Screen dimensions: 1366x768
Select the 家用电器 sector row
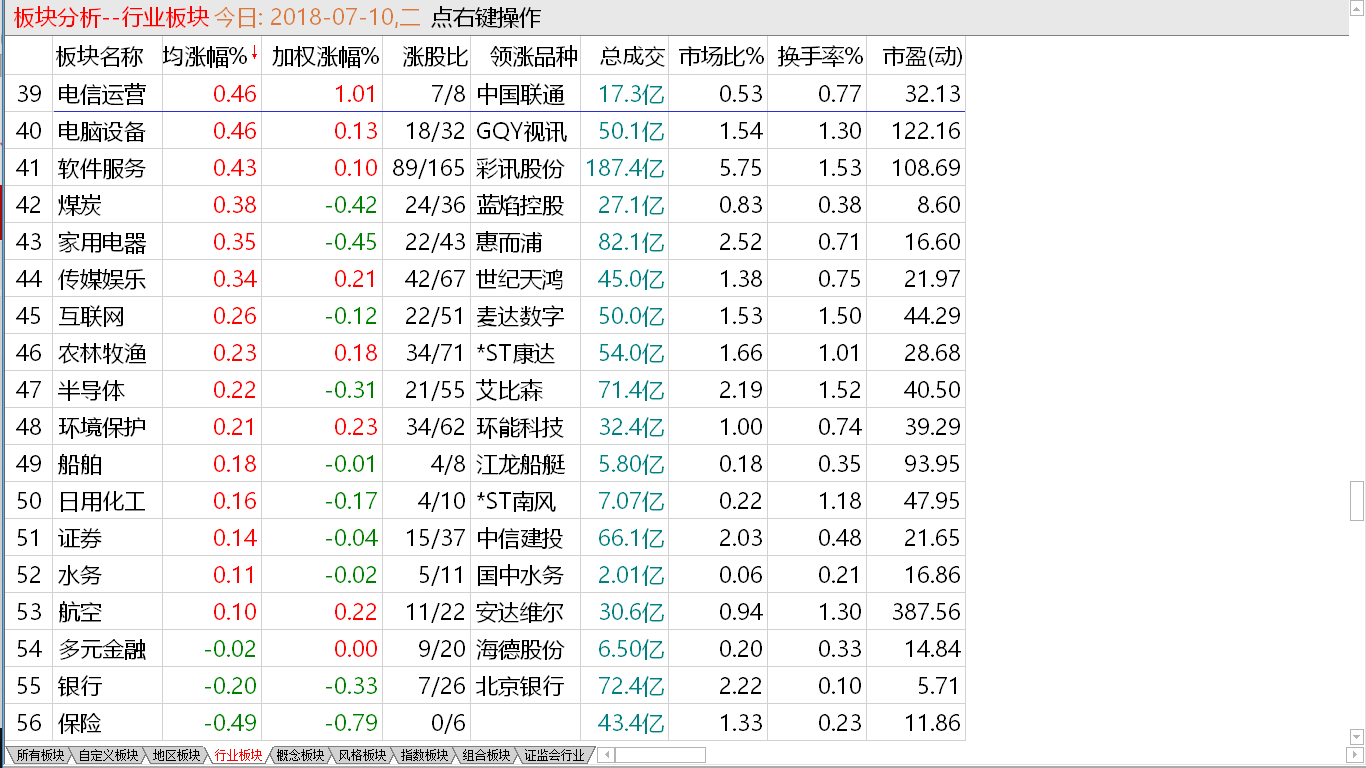point(485,242)
